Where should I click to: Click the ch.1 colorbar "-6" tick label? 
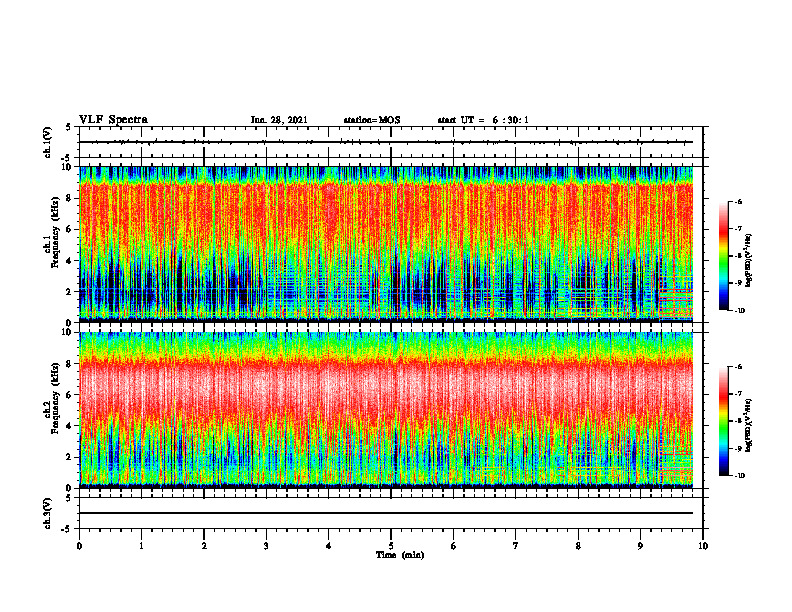(738, 202)
